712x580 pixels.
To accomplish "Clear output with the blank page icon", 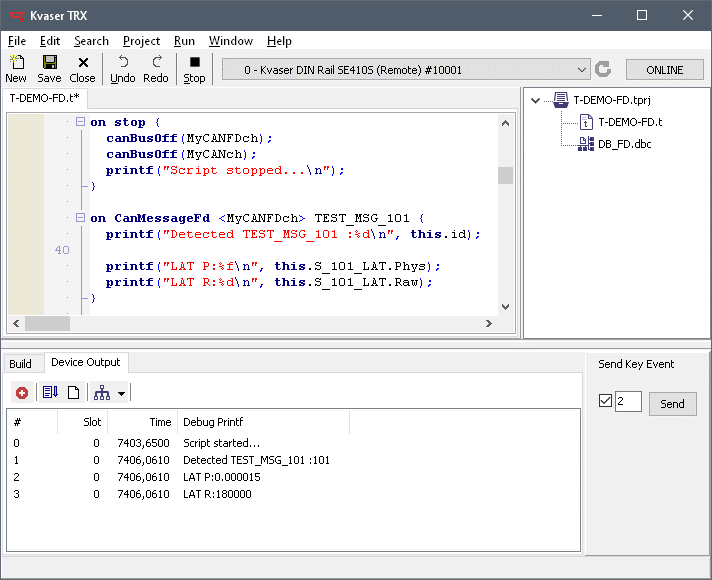I will (x=73, y=393).
